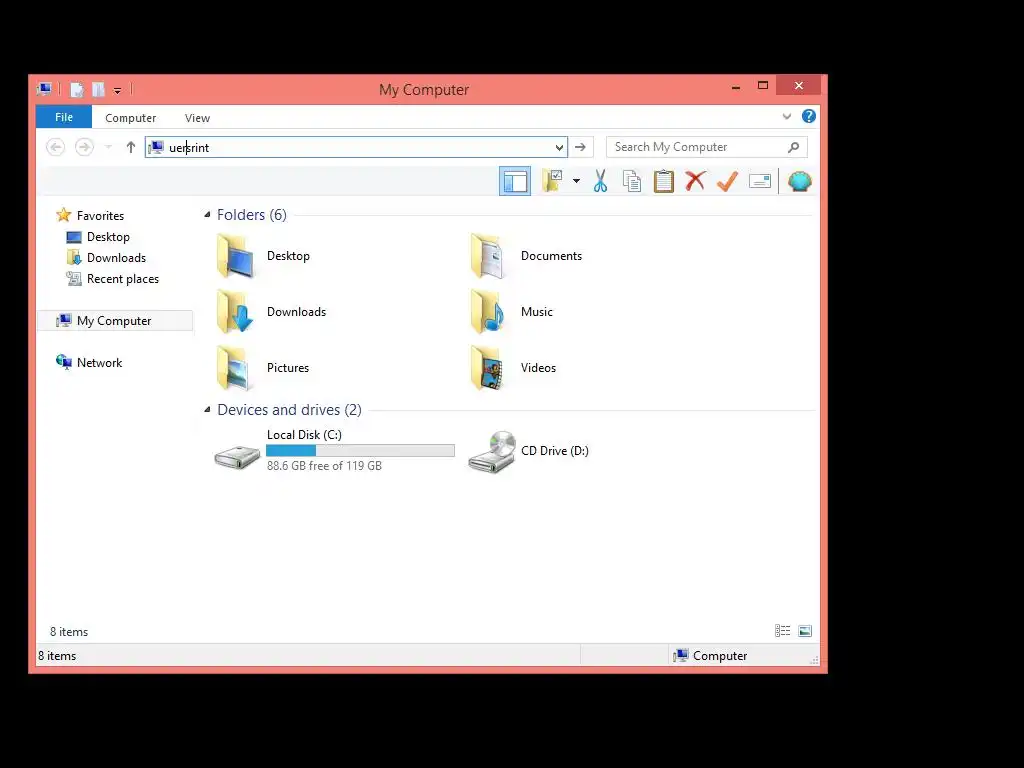Screen dimensions: 1024x768
Task: Click into the address bar text field
Action: 357,147
